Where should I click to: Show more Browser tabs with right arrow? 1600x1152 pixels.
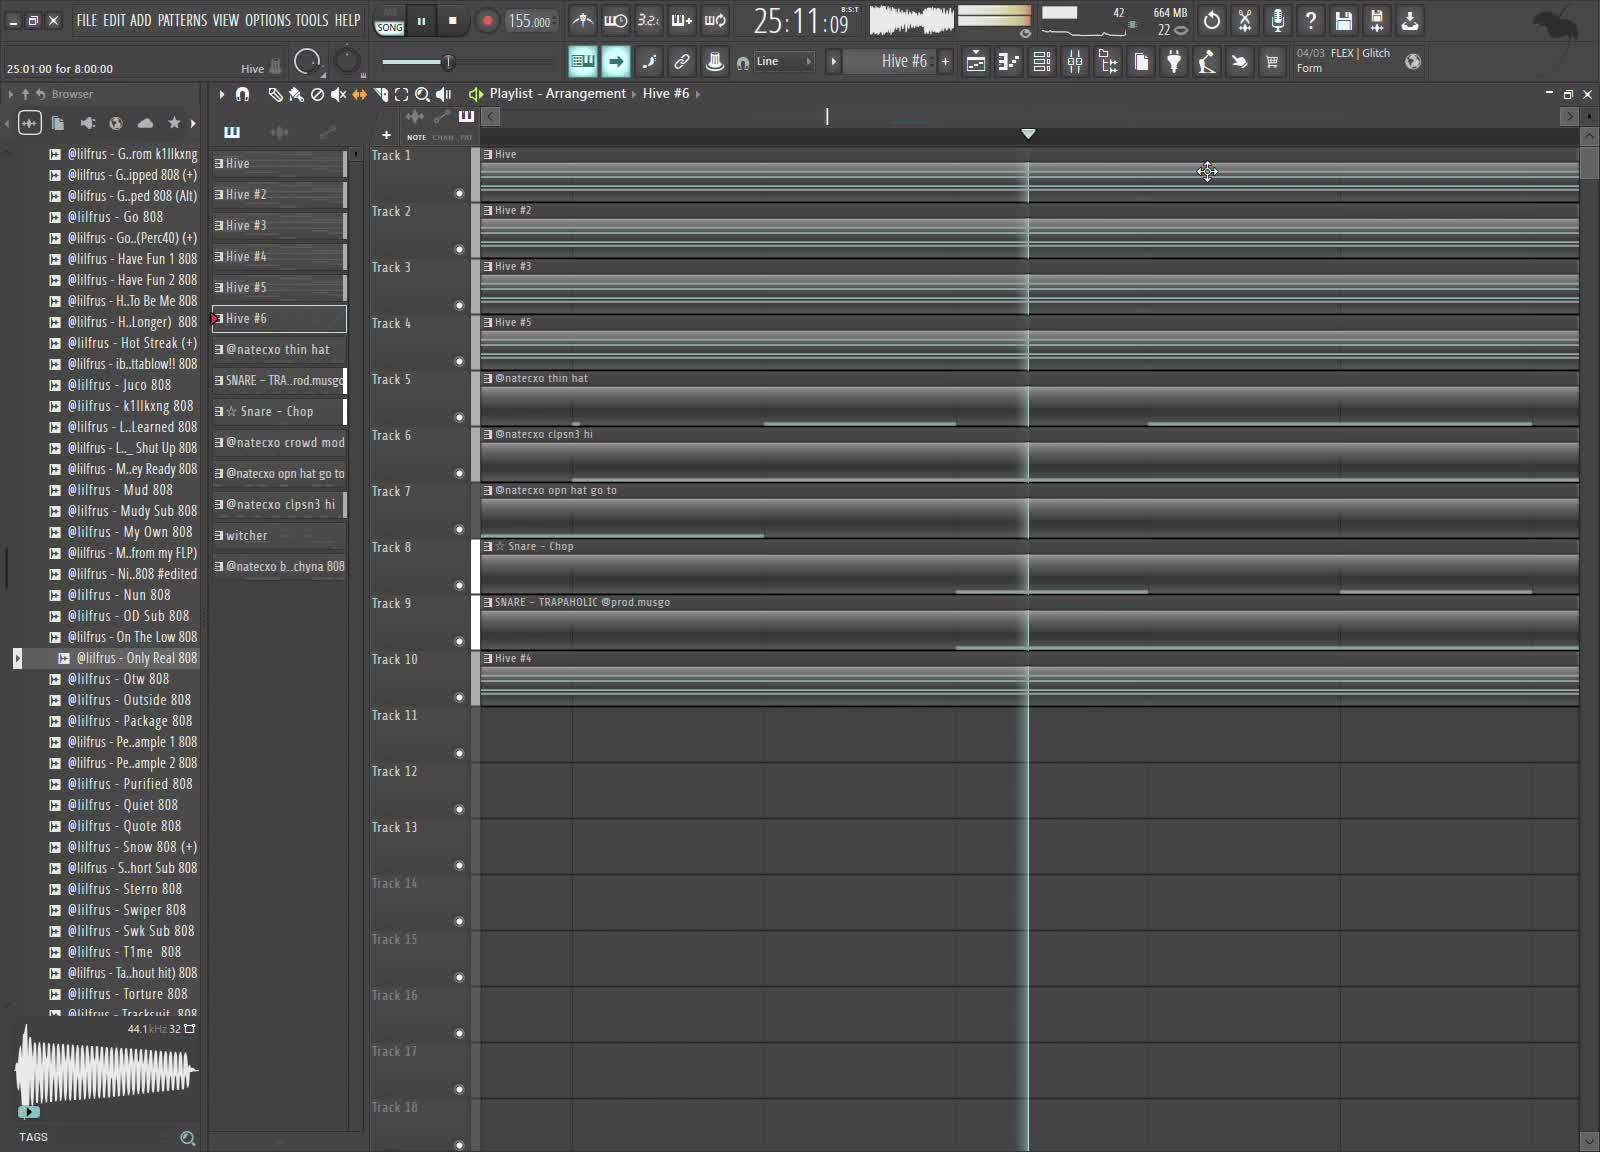coord(193,123)
